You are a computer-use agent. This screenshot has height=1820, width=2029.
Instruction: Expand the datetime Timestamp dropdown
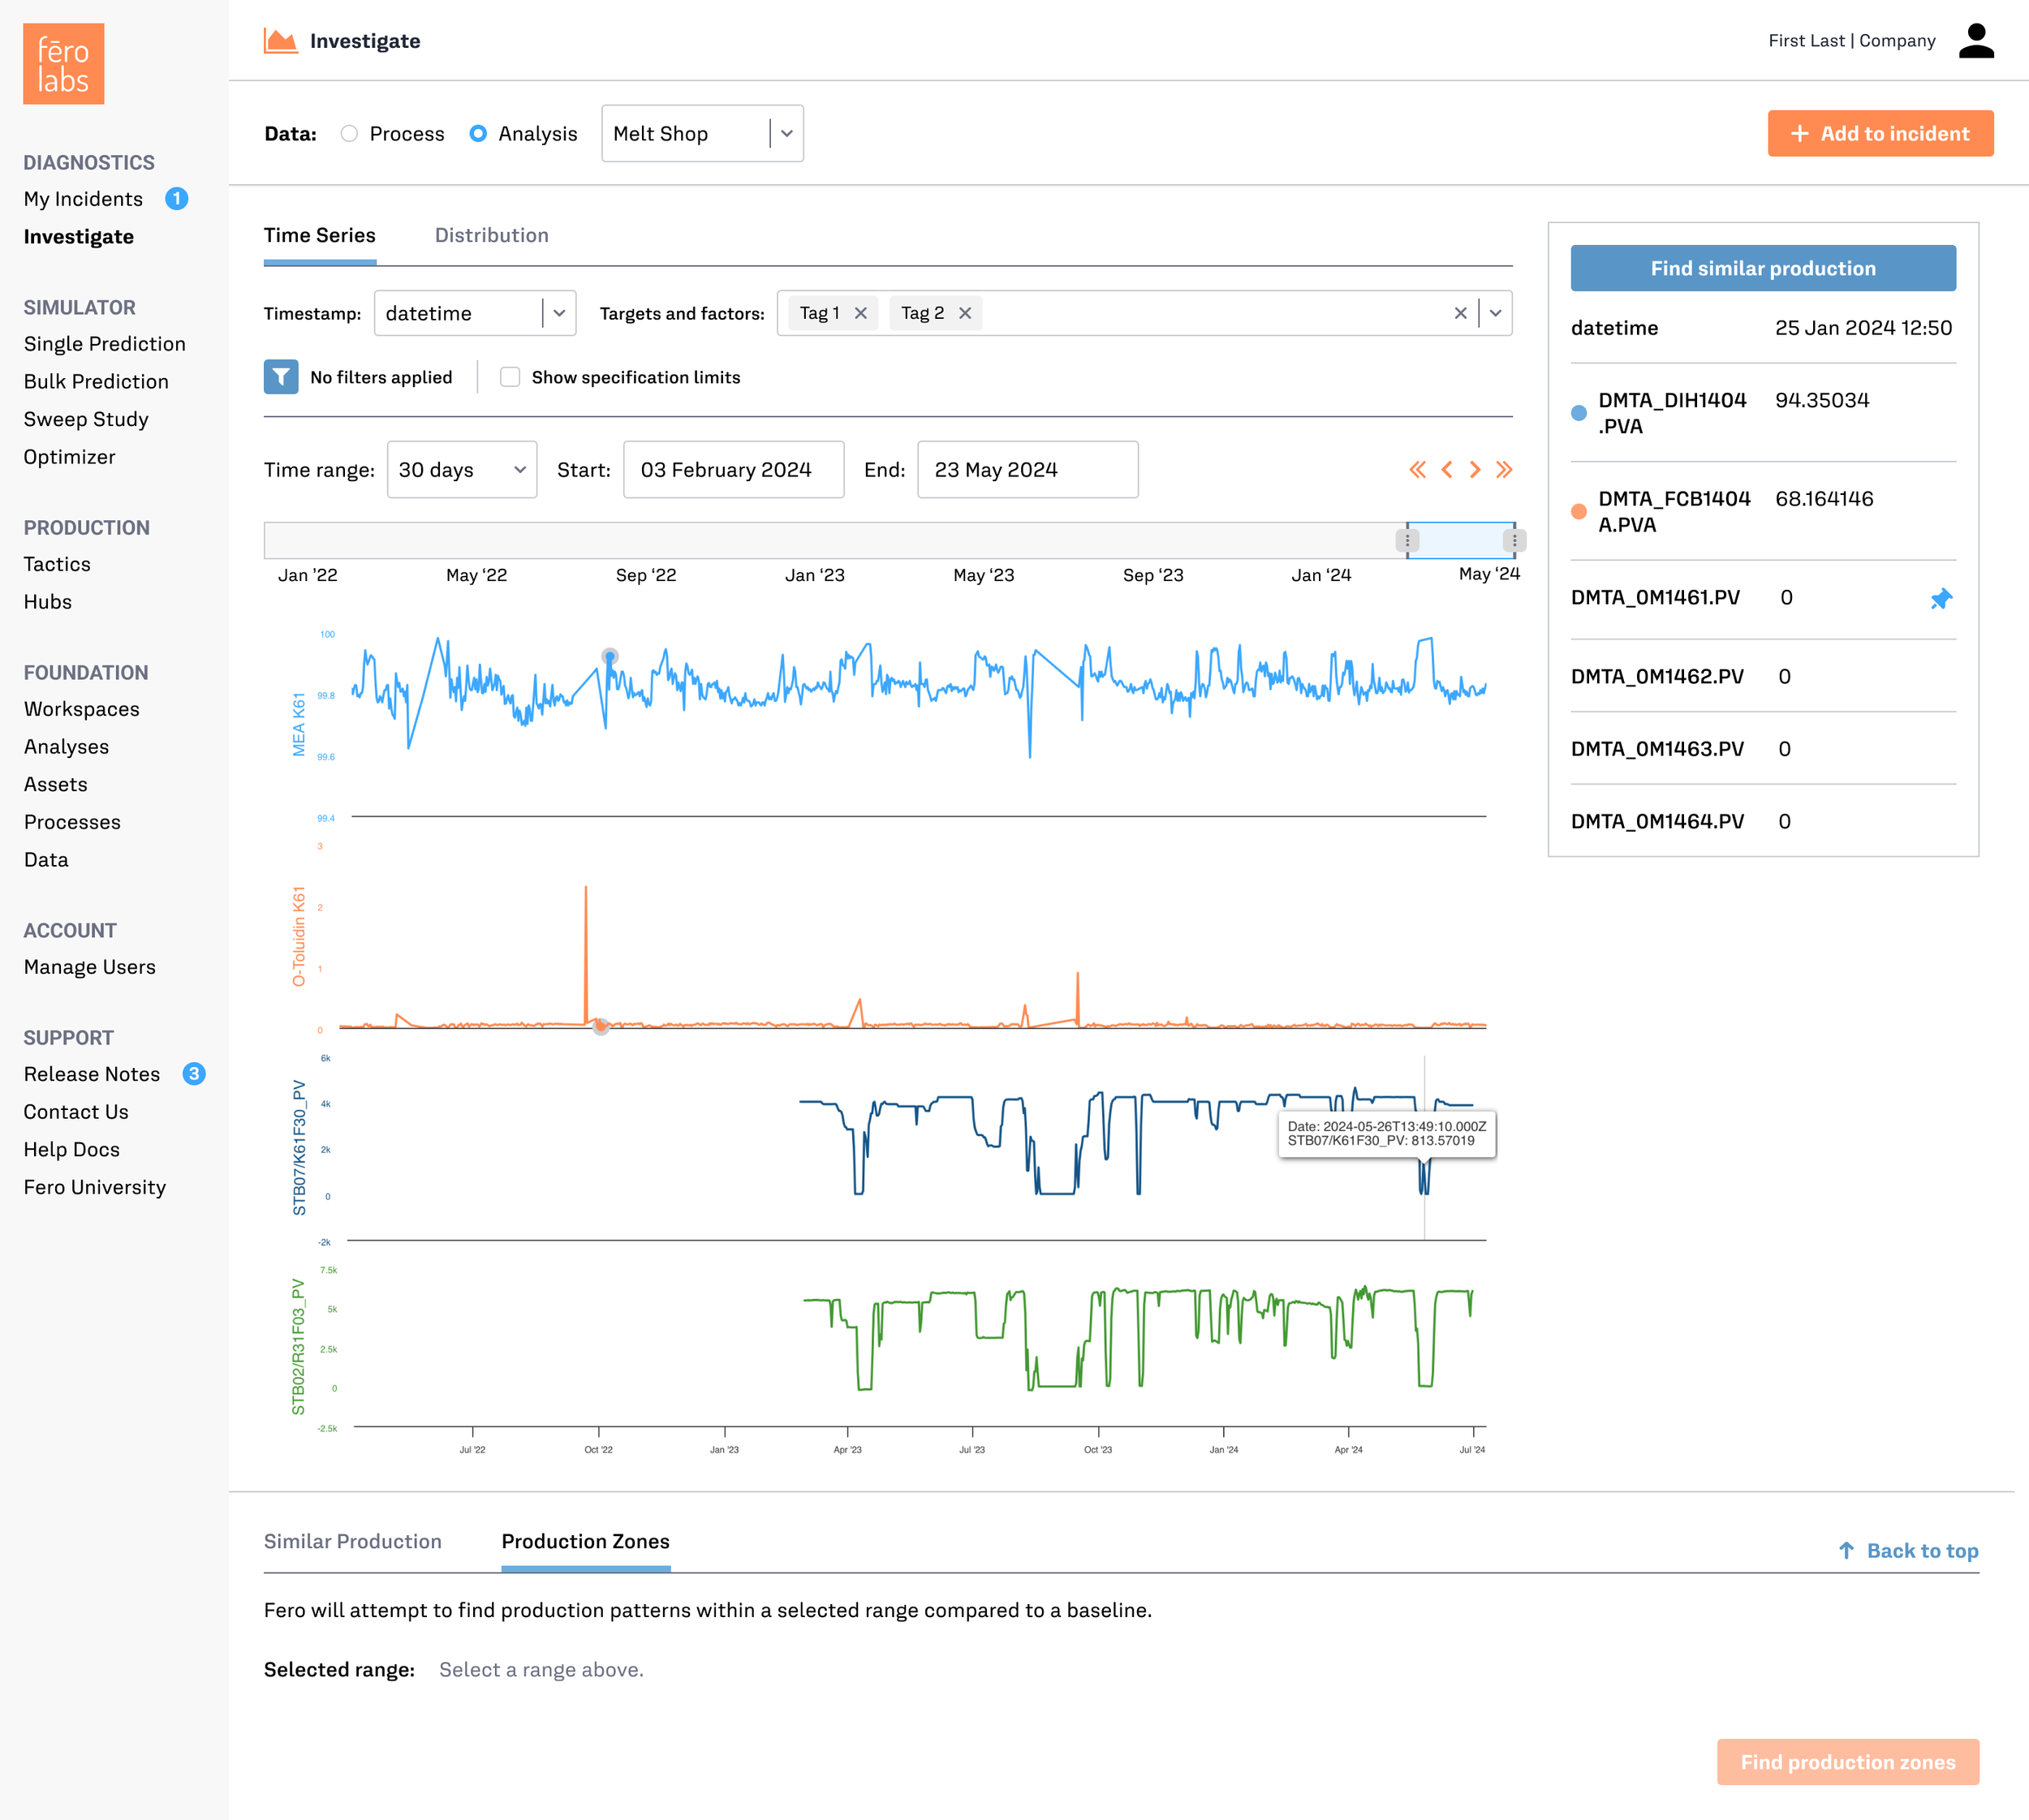475,313
